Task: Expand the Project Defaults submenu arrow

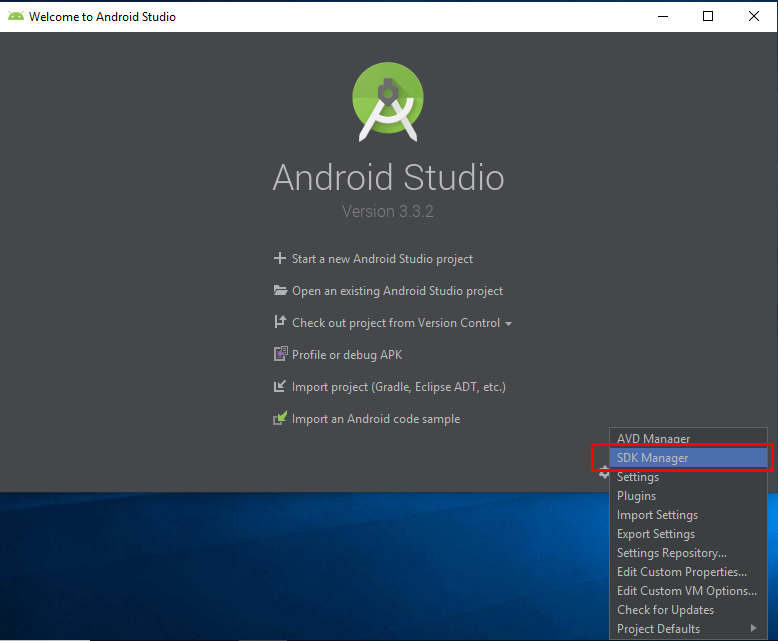Action: 754,628
